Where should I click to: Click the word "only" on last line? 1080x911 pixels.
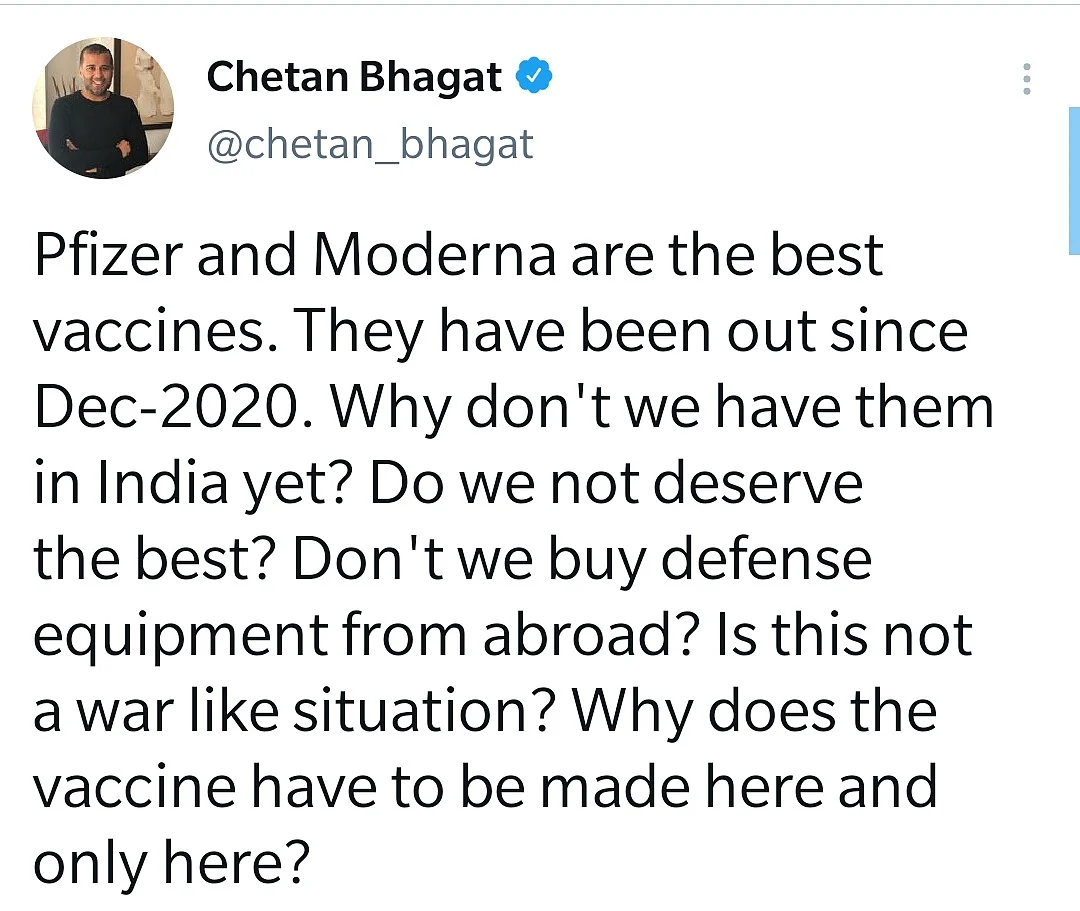(90, 865)
